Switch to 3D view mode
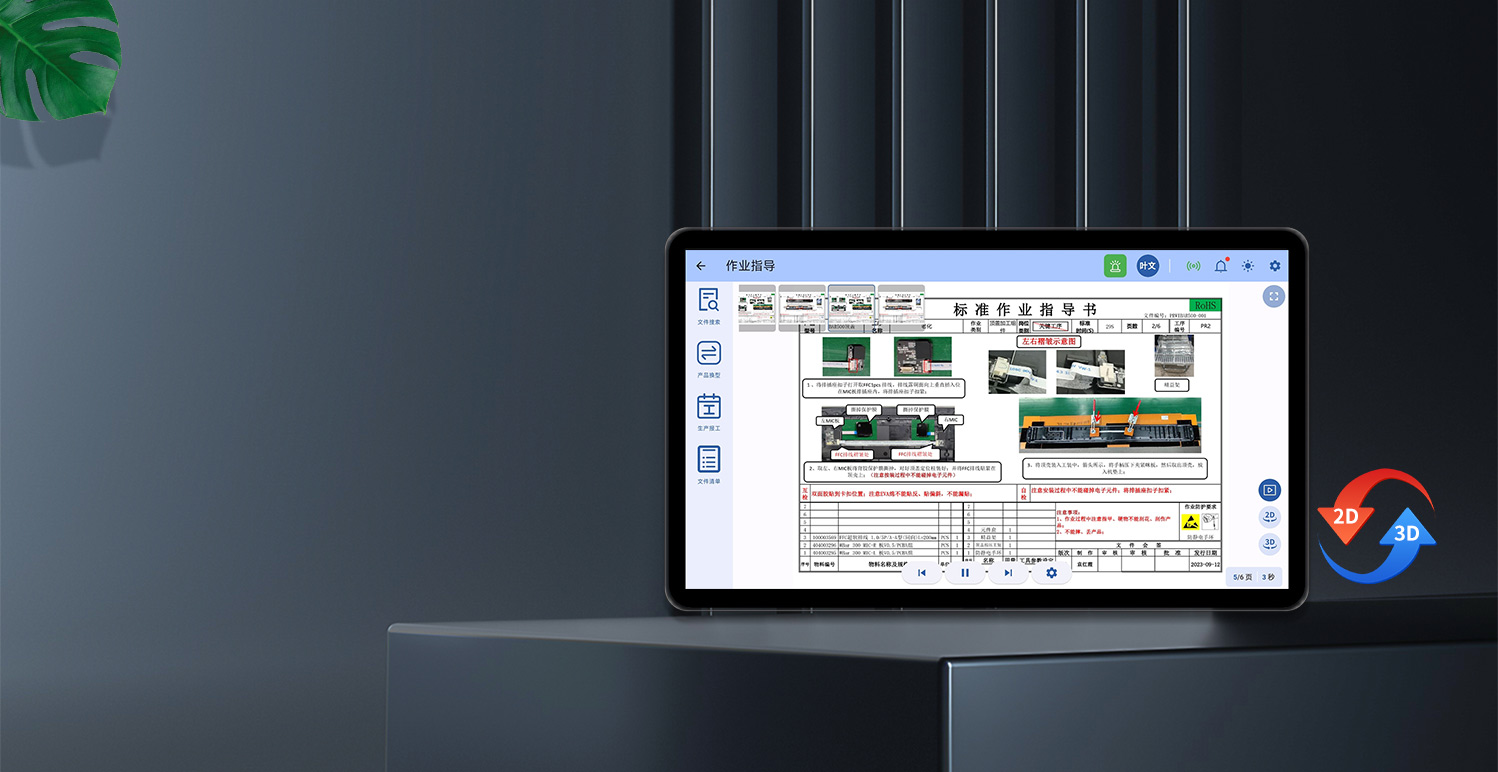1498x772 pixels. click(1269, 543)
